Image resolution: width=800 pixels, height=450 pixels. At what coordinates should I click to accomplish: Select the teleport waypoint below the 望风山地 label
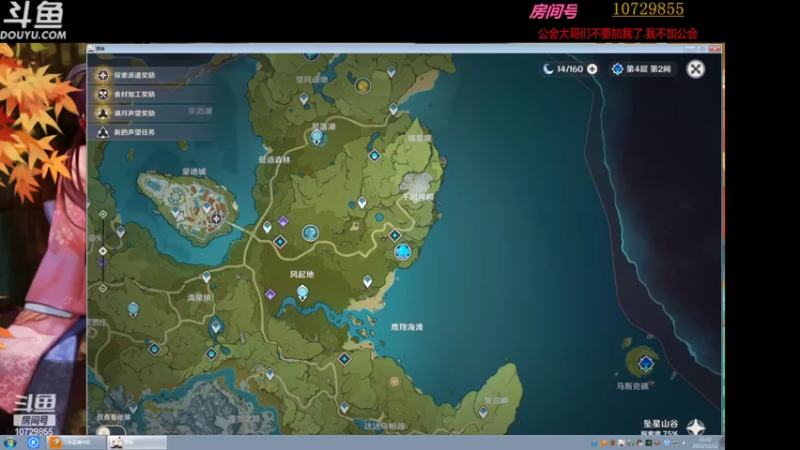click(304, 98)
